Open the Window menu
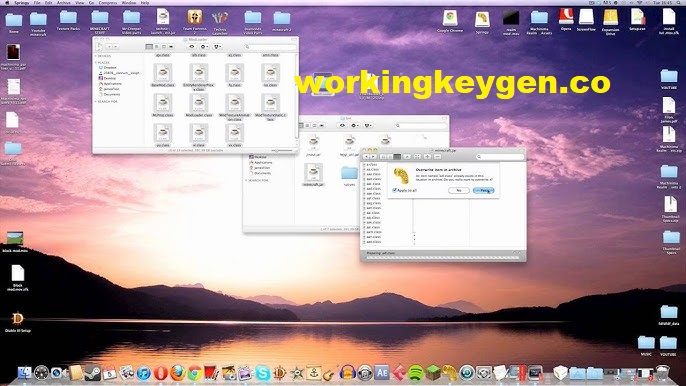 129,3
